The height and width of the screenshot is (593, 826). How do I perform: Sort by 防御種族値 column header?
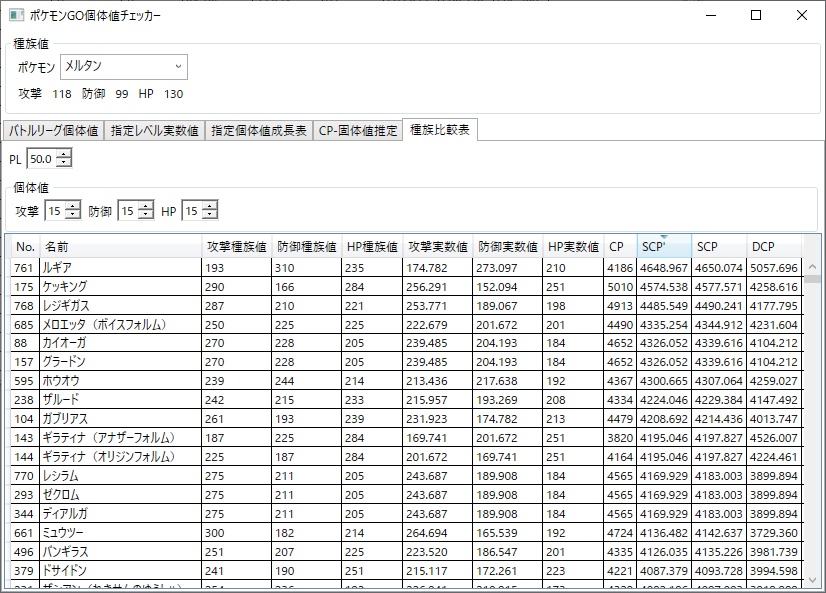point(307,246)
